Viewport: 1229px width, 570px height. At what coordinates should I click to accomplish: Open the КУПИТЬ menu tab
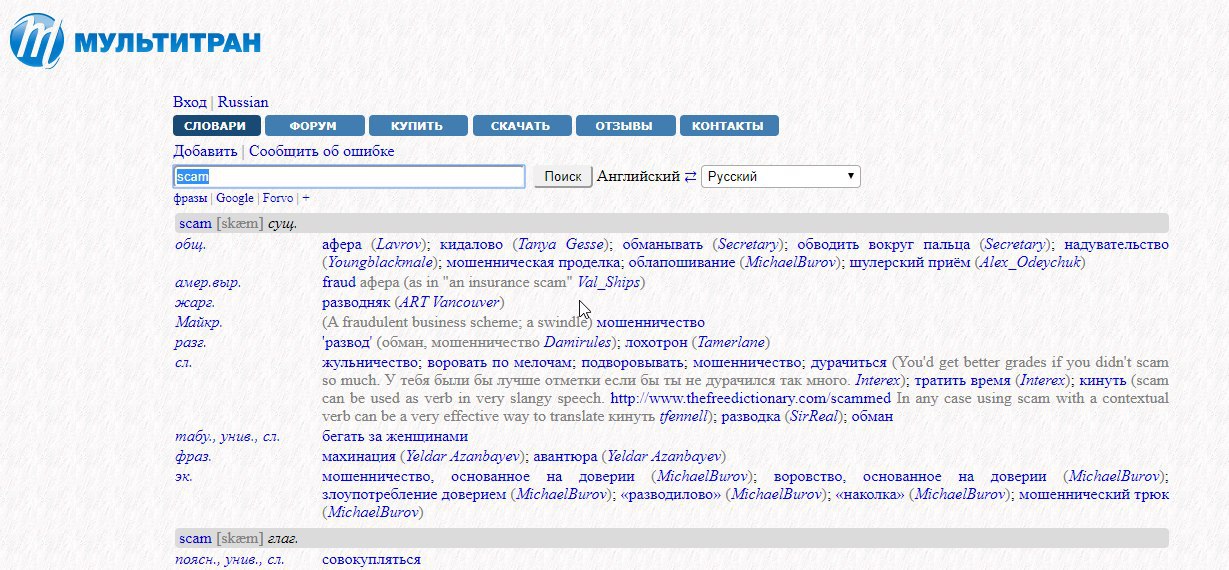pos(417,126)
